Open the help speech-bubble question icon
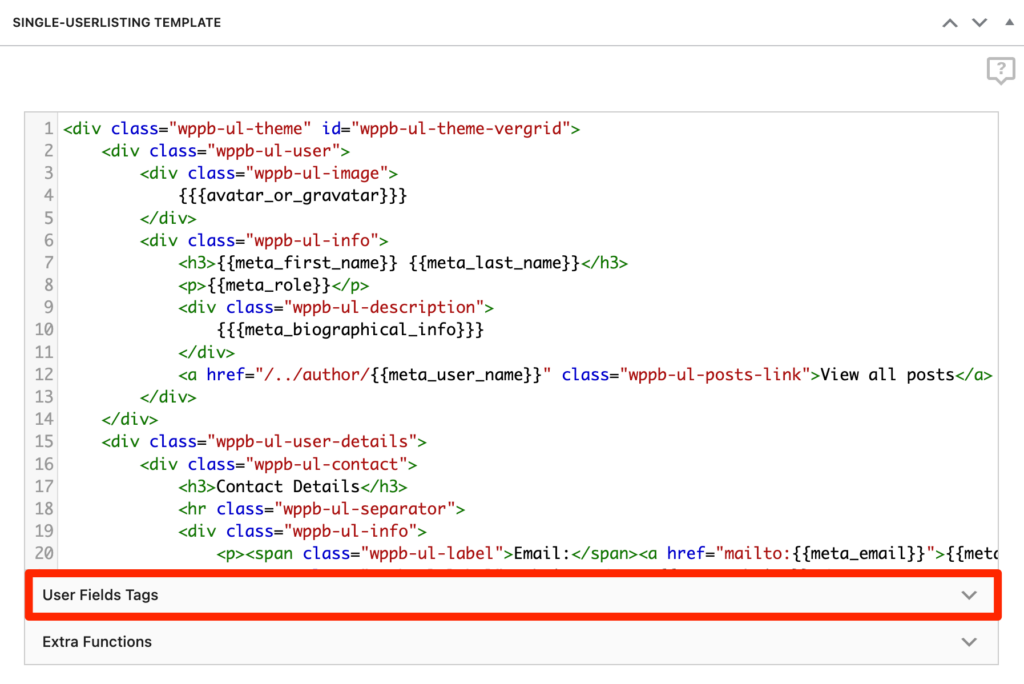1024x684 pixels. coord(1000,71)
